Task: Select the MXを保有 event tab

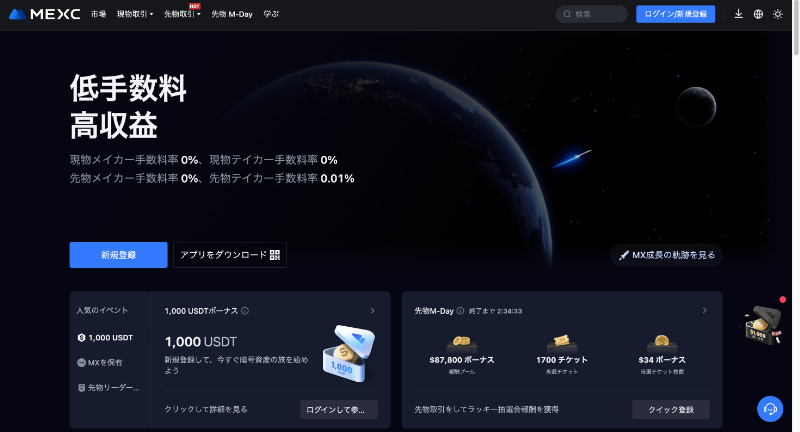Action: 100,363
